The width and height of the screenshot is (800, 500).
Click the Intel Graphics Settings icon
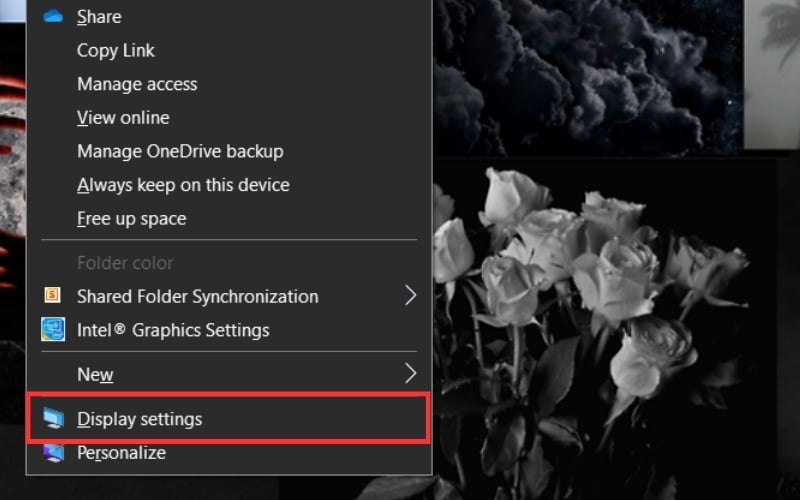pos(53,329)
